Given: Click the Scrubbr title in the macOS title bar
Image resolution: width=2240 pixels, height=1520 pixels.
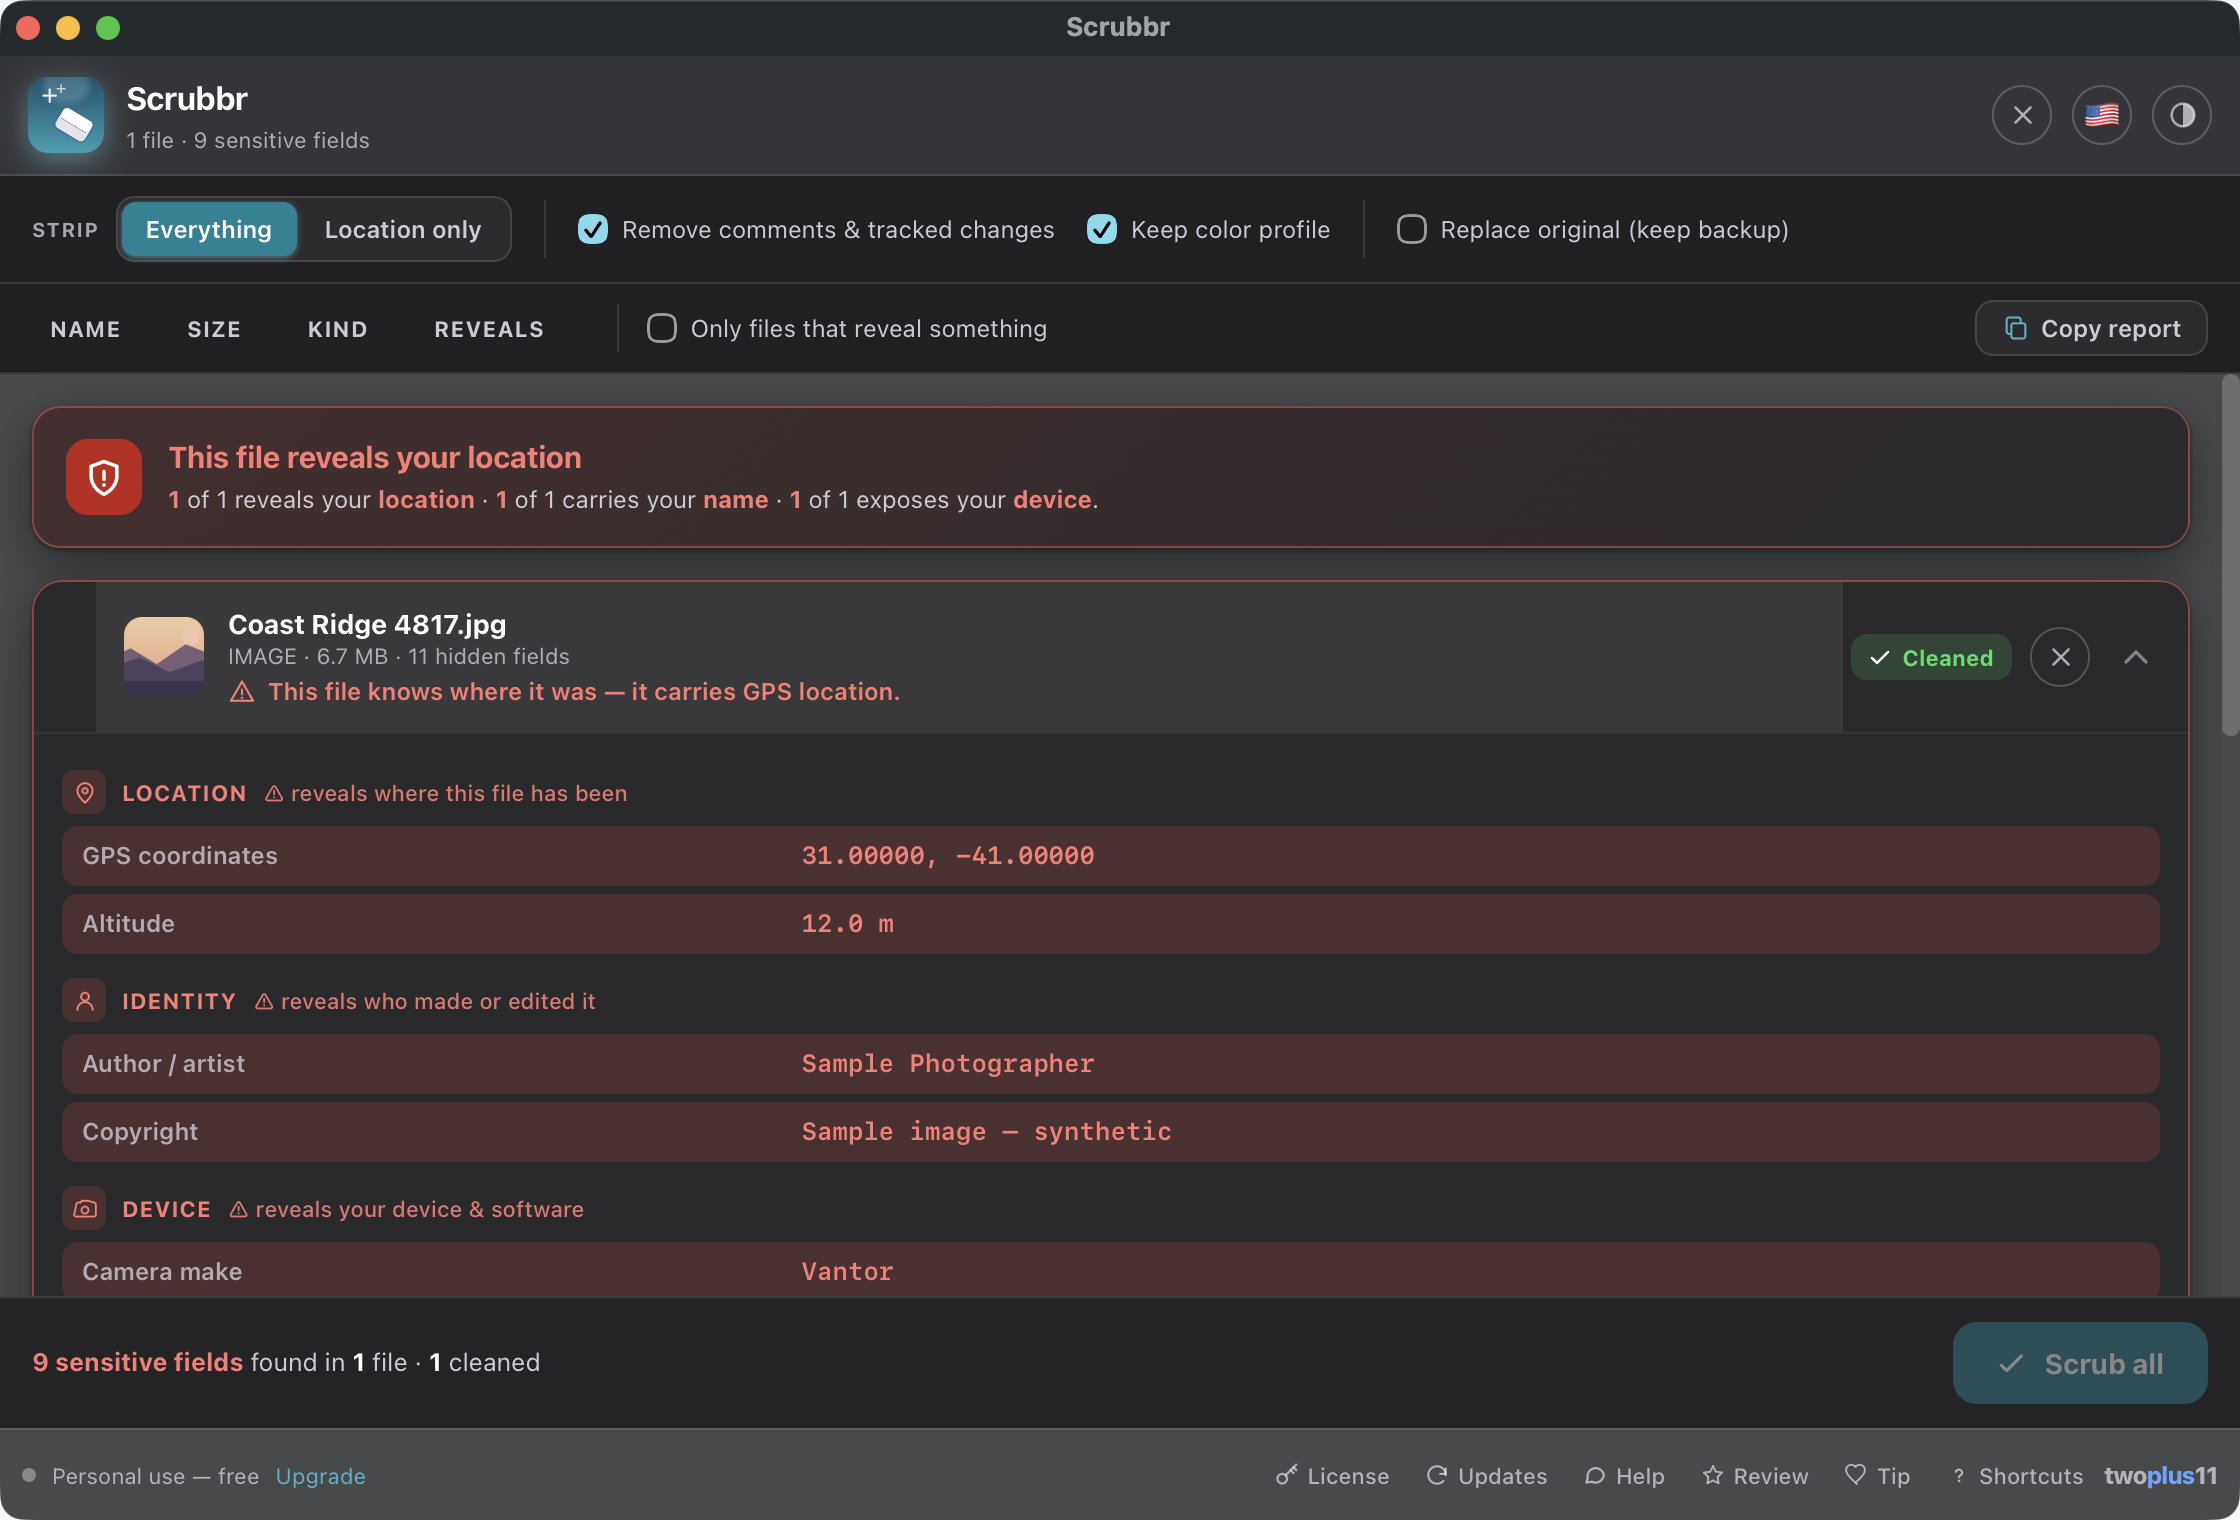Looking at the screenshot, I should coord(1118,27).
